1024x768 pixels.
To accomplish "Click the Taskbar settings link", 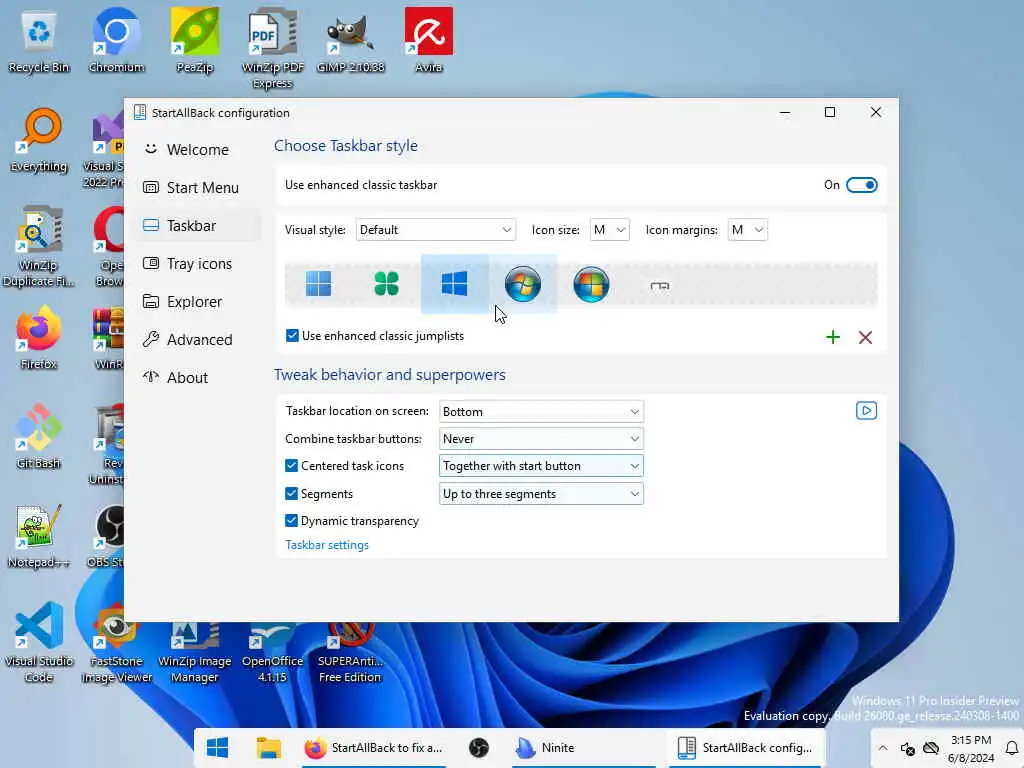I will click(x=327, y=545).
